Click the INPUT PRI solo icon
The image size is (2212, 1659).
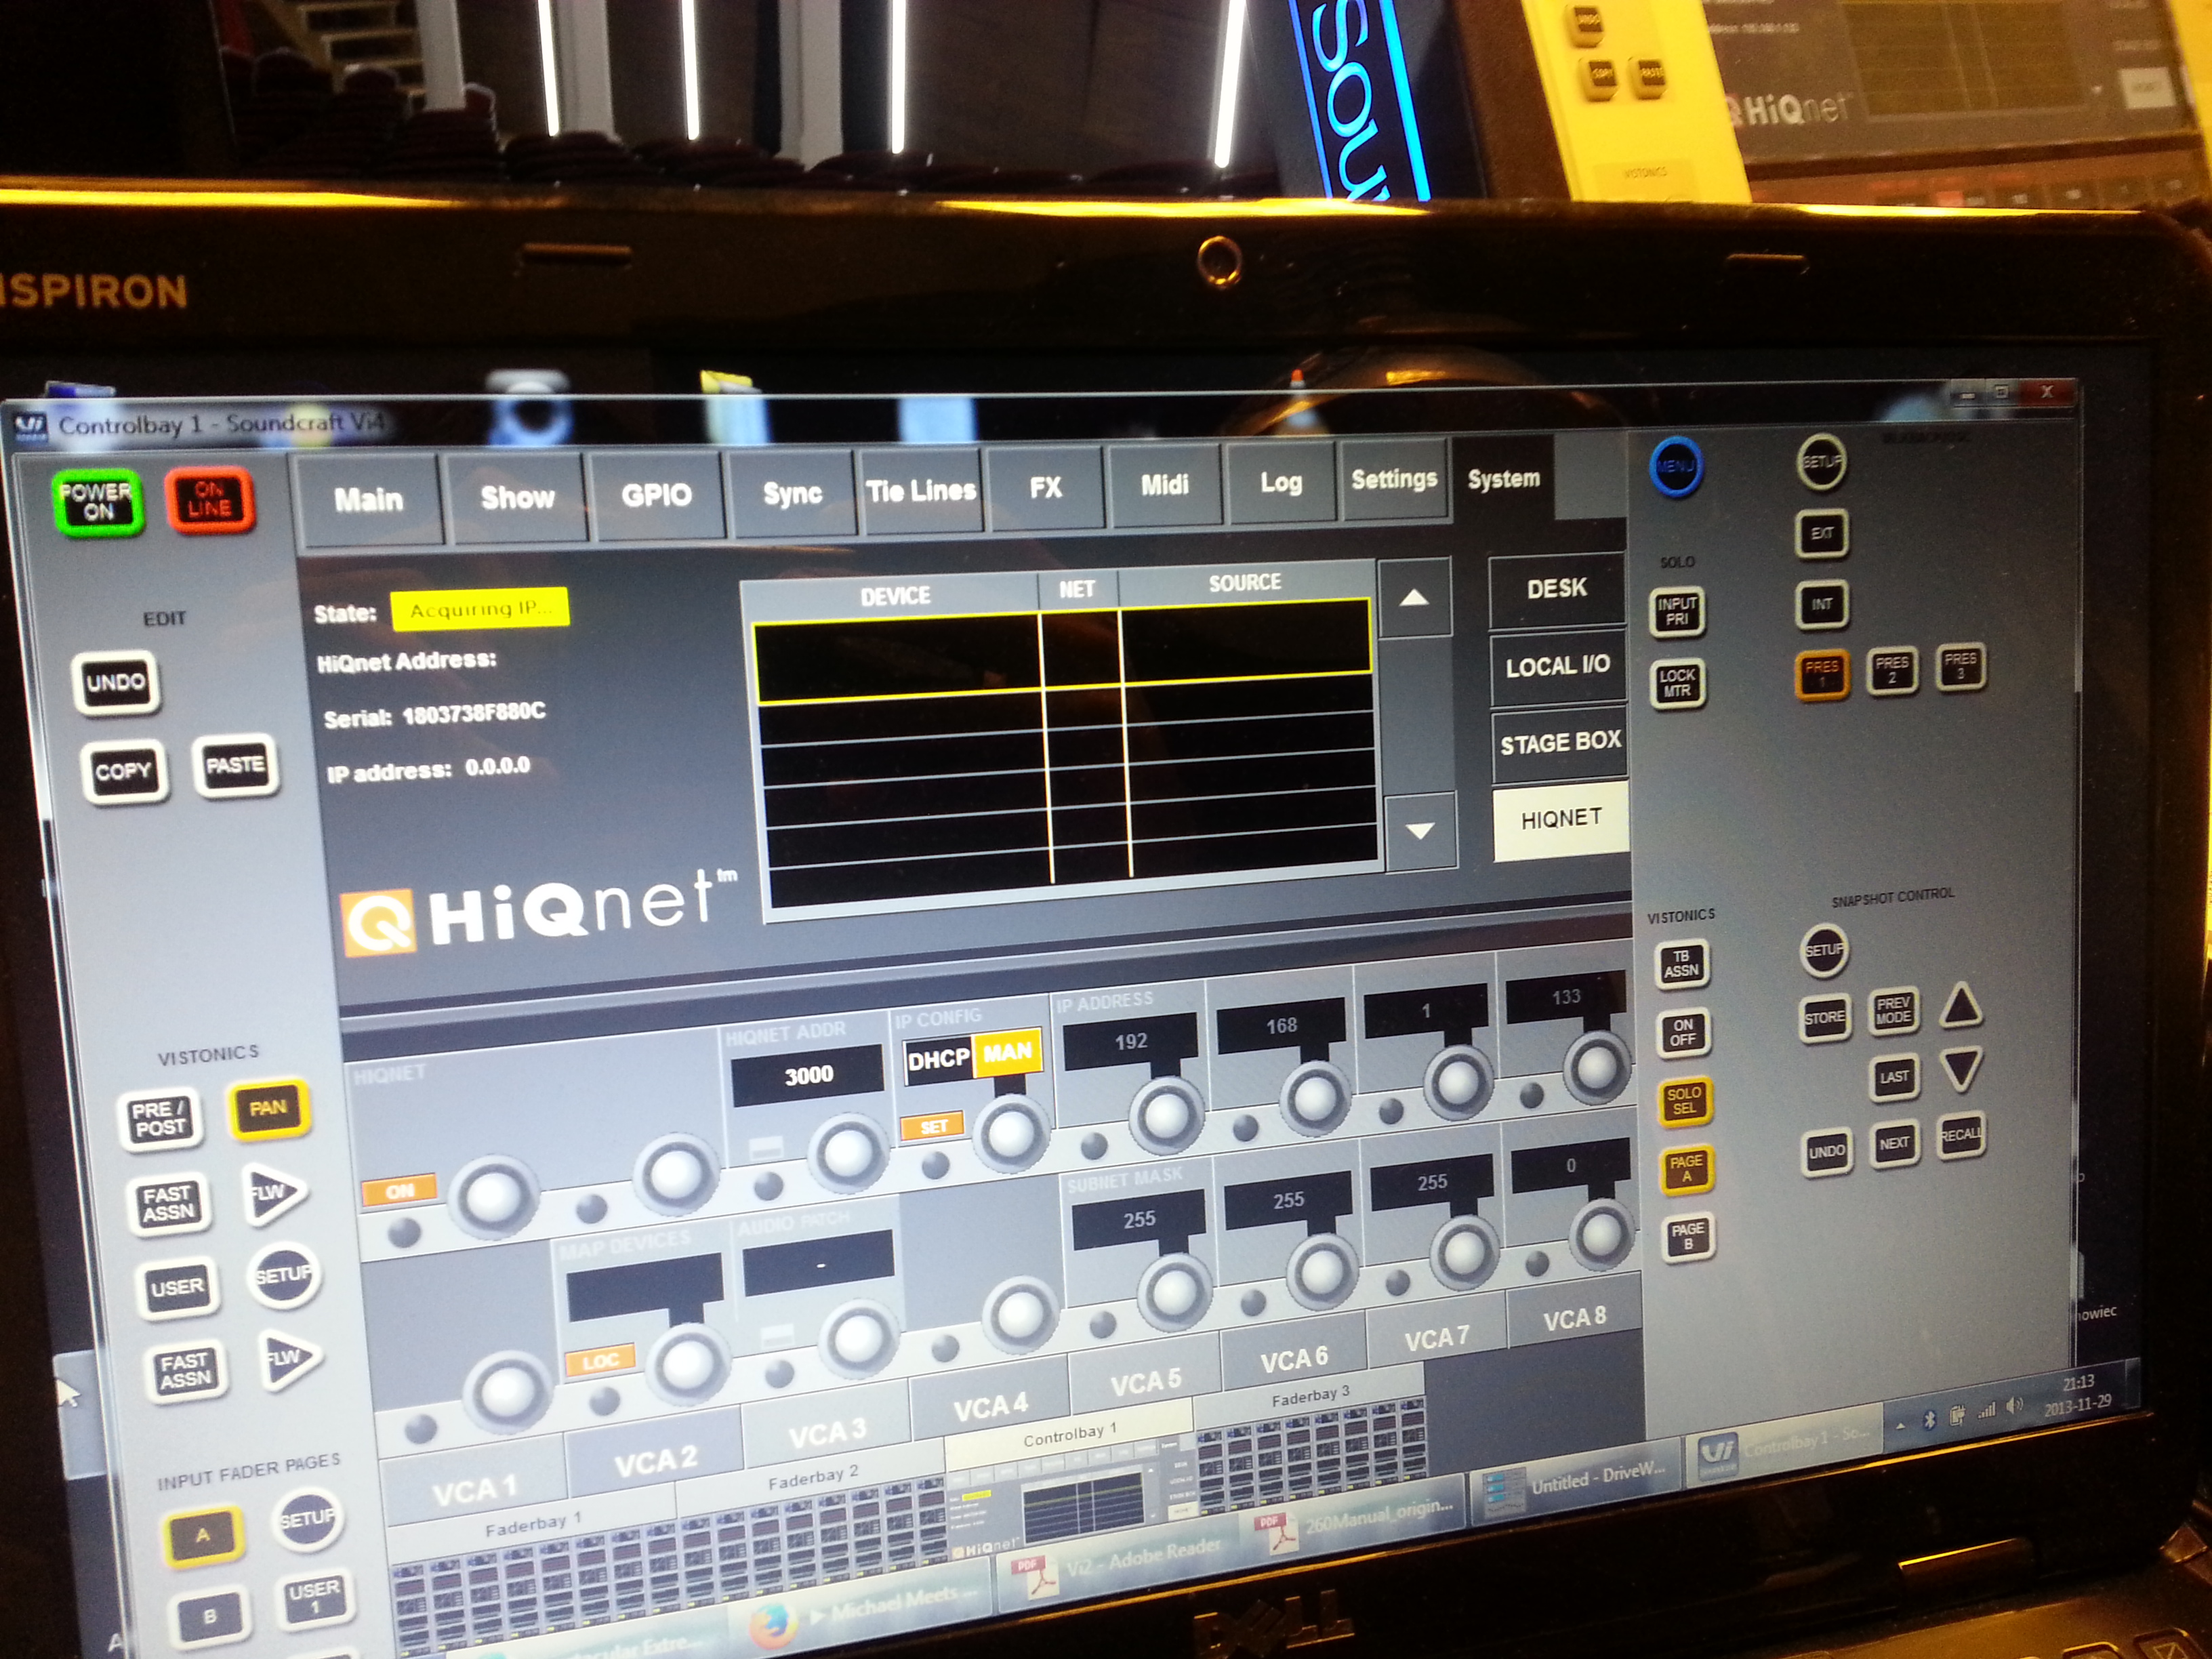click(x=1677, y=610)
